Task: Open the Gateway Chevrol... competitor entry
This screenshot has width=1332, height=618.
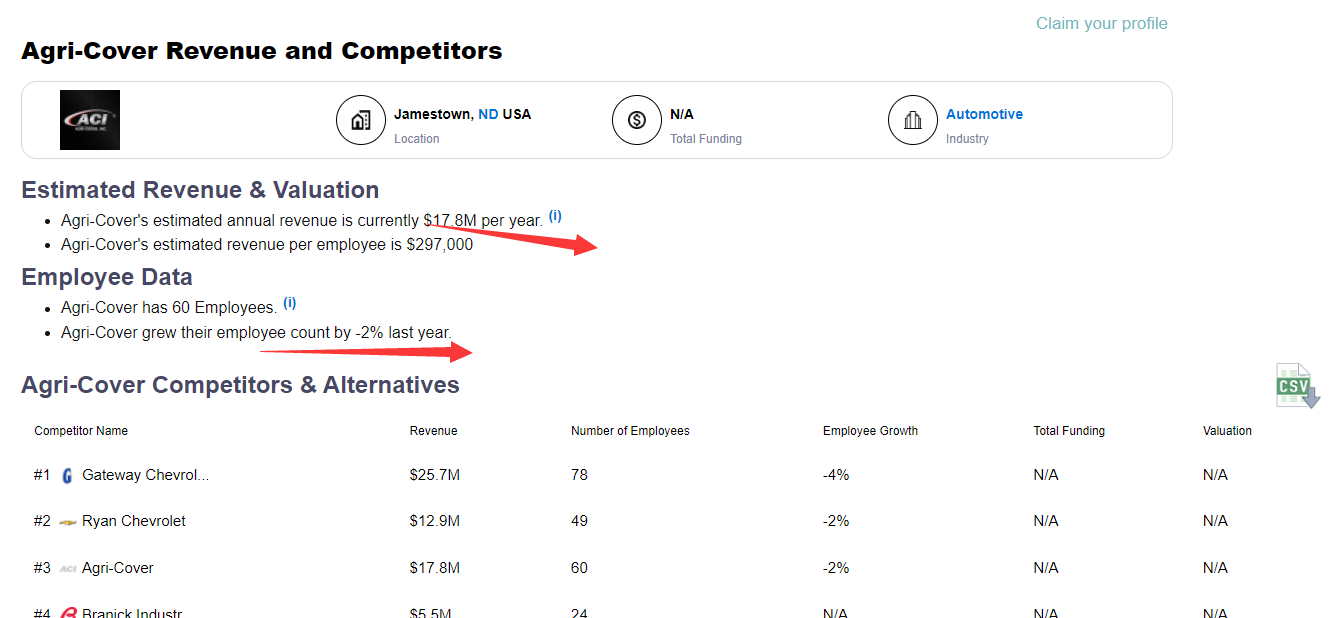Action: coord(146,475)
